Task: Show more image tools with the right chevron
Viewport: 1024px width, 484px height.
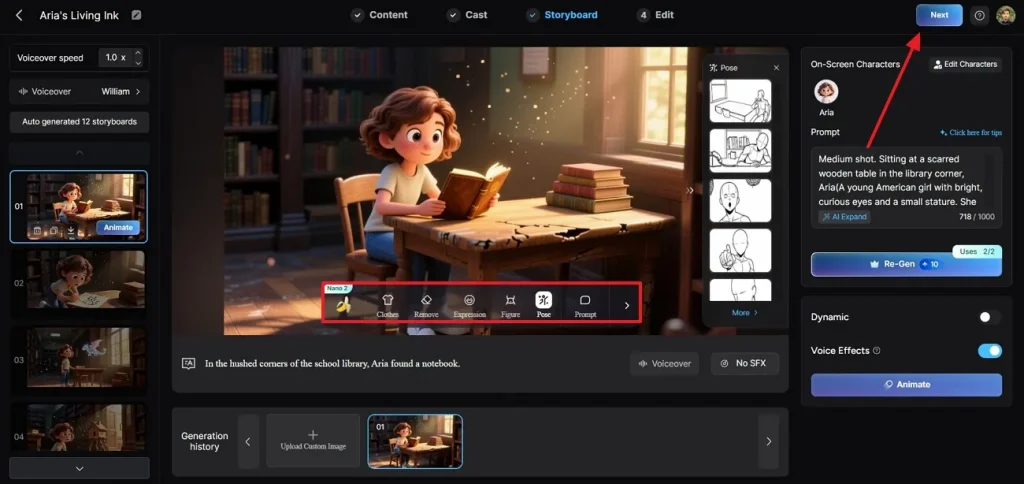Action: [x=627, y=305]
